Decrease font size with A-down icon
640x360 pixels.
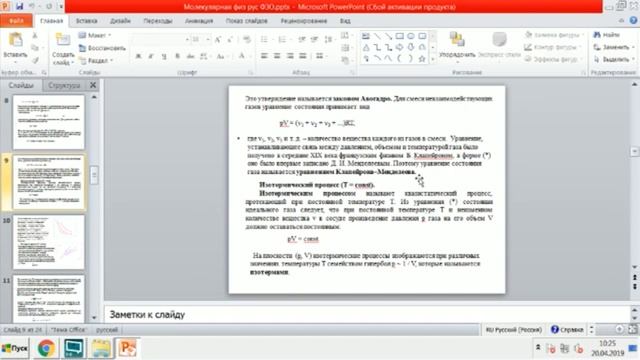[230, 40]
